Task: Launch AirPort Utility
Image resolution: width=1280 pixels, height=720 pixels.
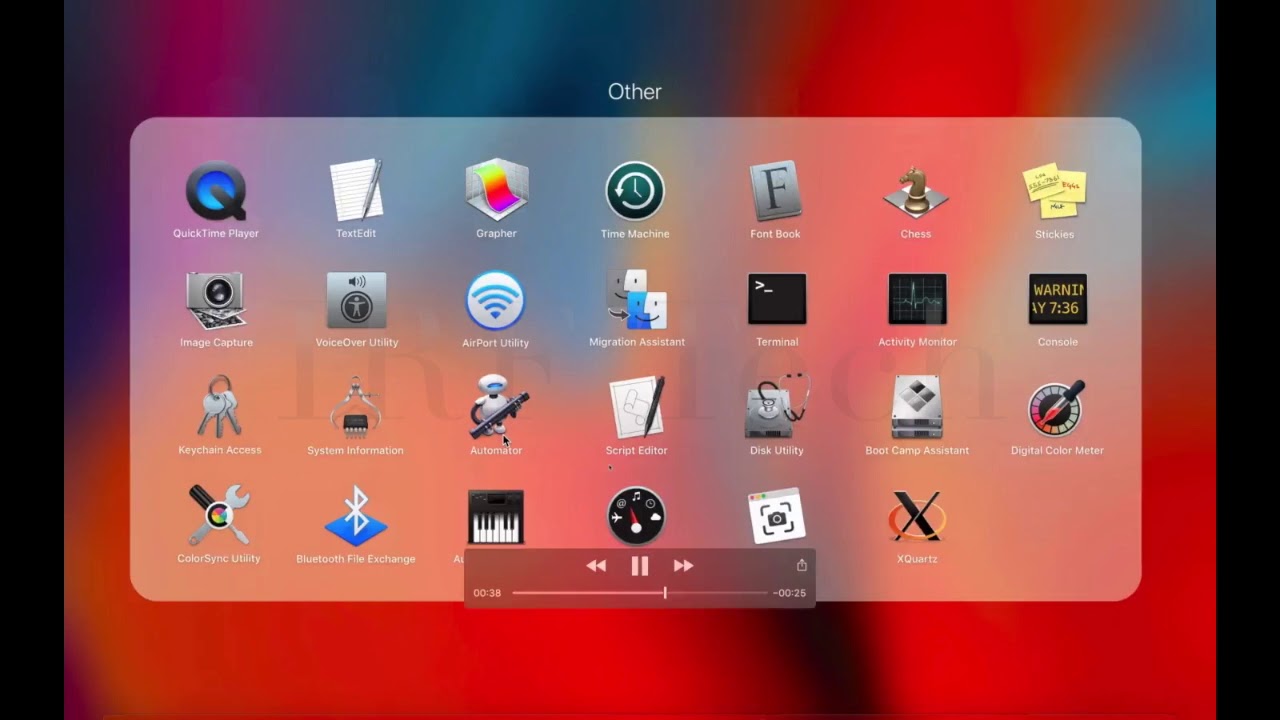Action: click(x=495, y=300)
